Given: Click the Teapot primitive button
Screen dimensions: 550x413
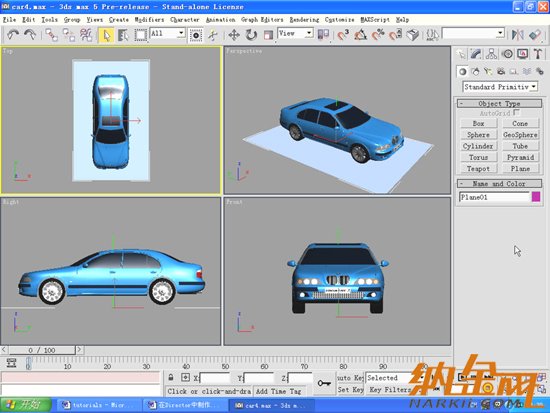Looking at the screenshot, I should click(x=478, y=169).
